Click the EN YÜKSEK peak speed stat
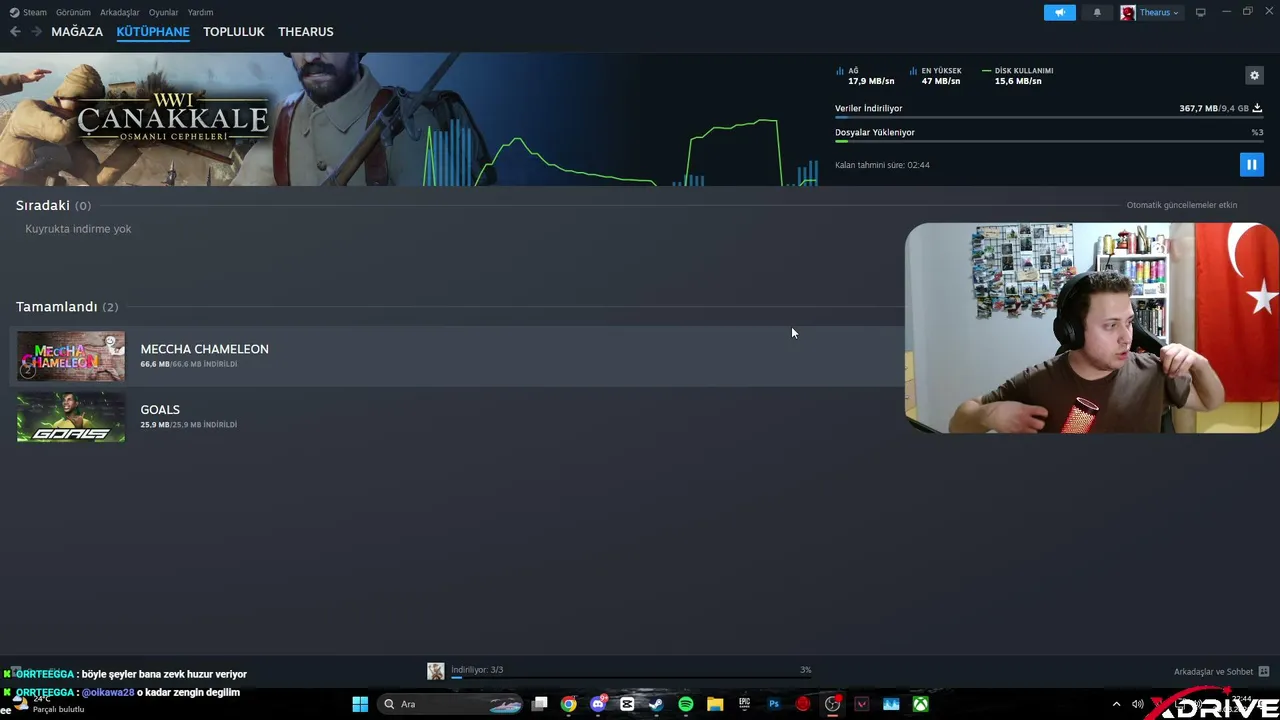The width and height of the screenshot is (1280, 720). [x=936, y=76]
